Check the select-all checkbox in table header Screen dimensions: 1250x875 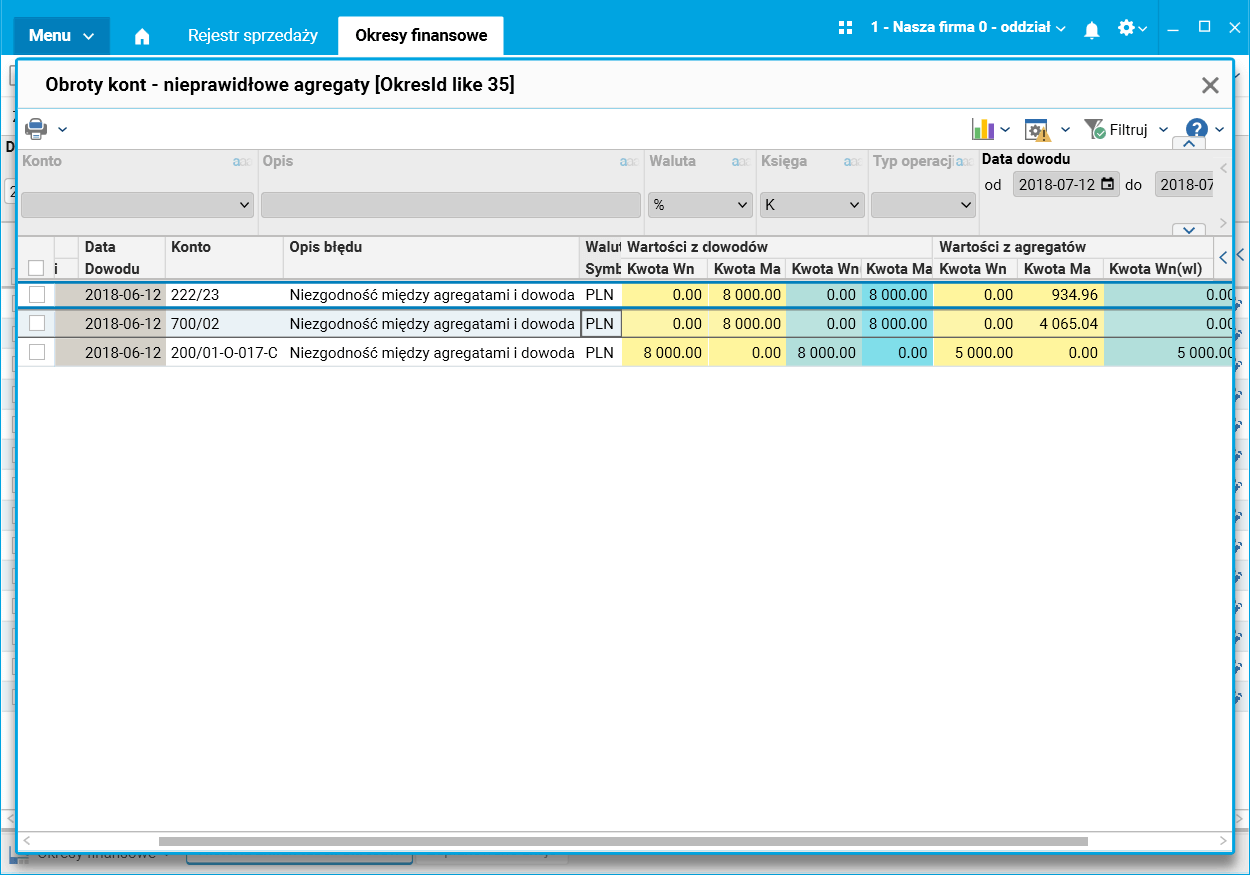tap(36, 267)
